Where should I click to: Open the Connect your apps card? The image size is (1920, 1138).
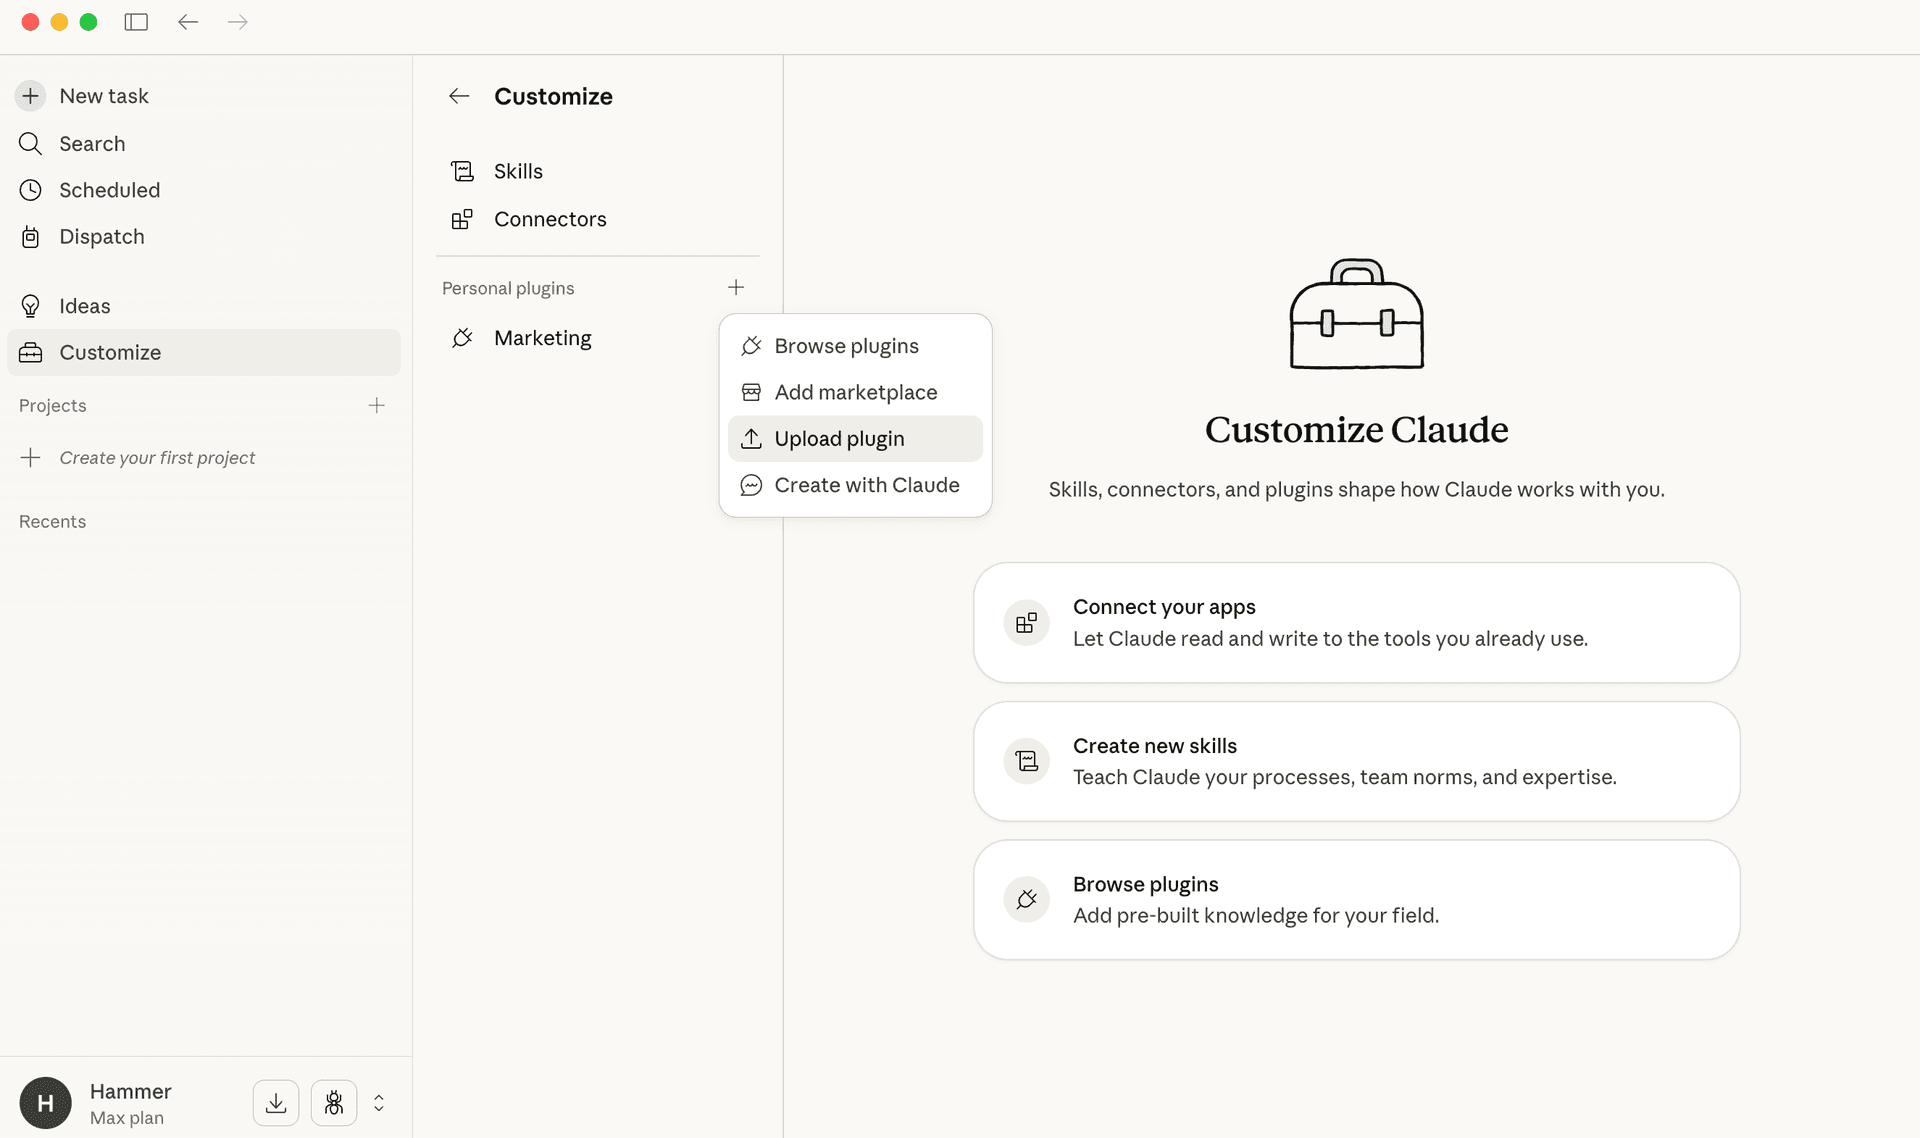click(x=1356, y=623)
